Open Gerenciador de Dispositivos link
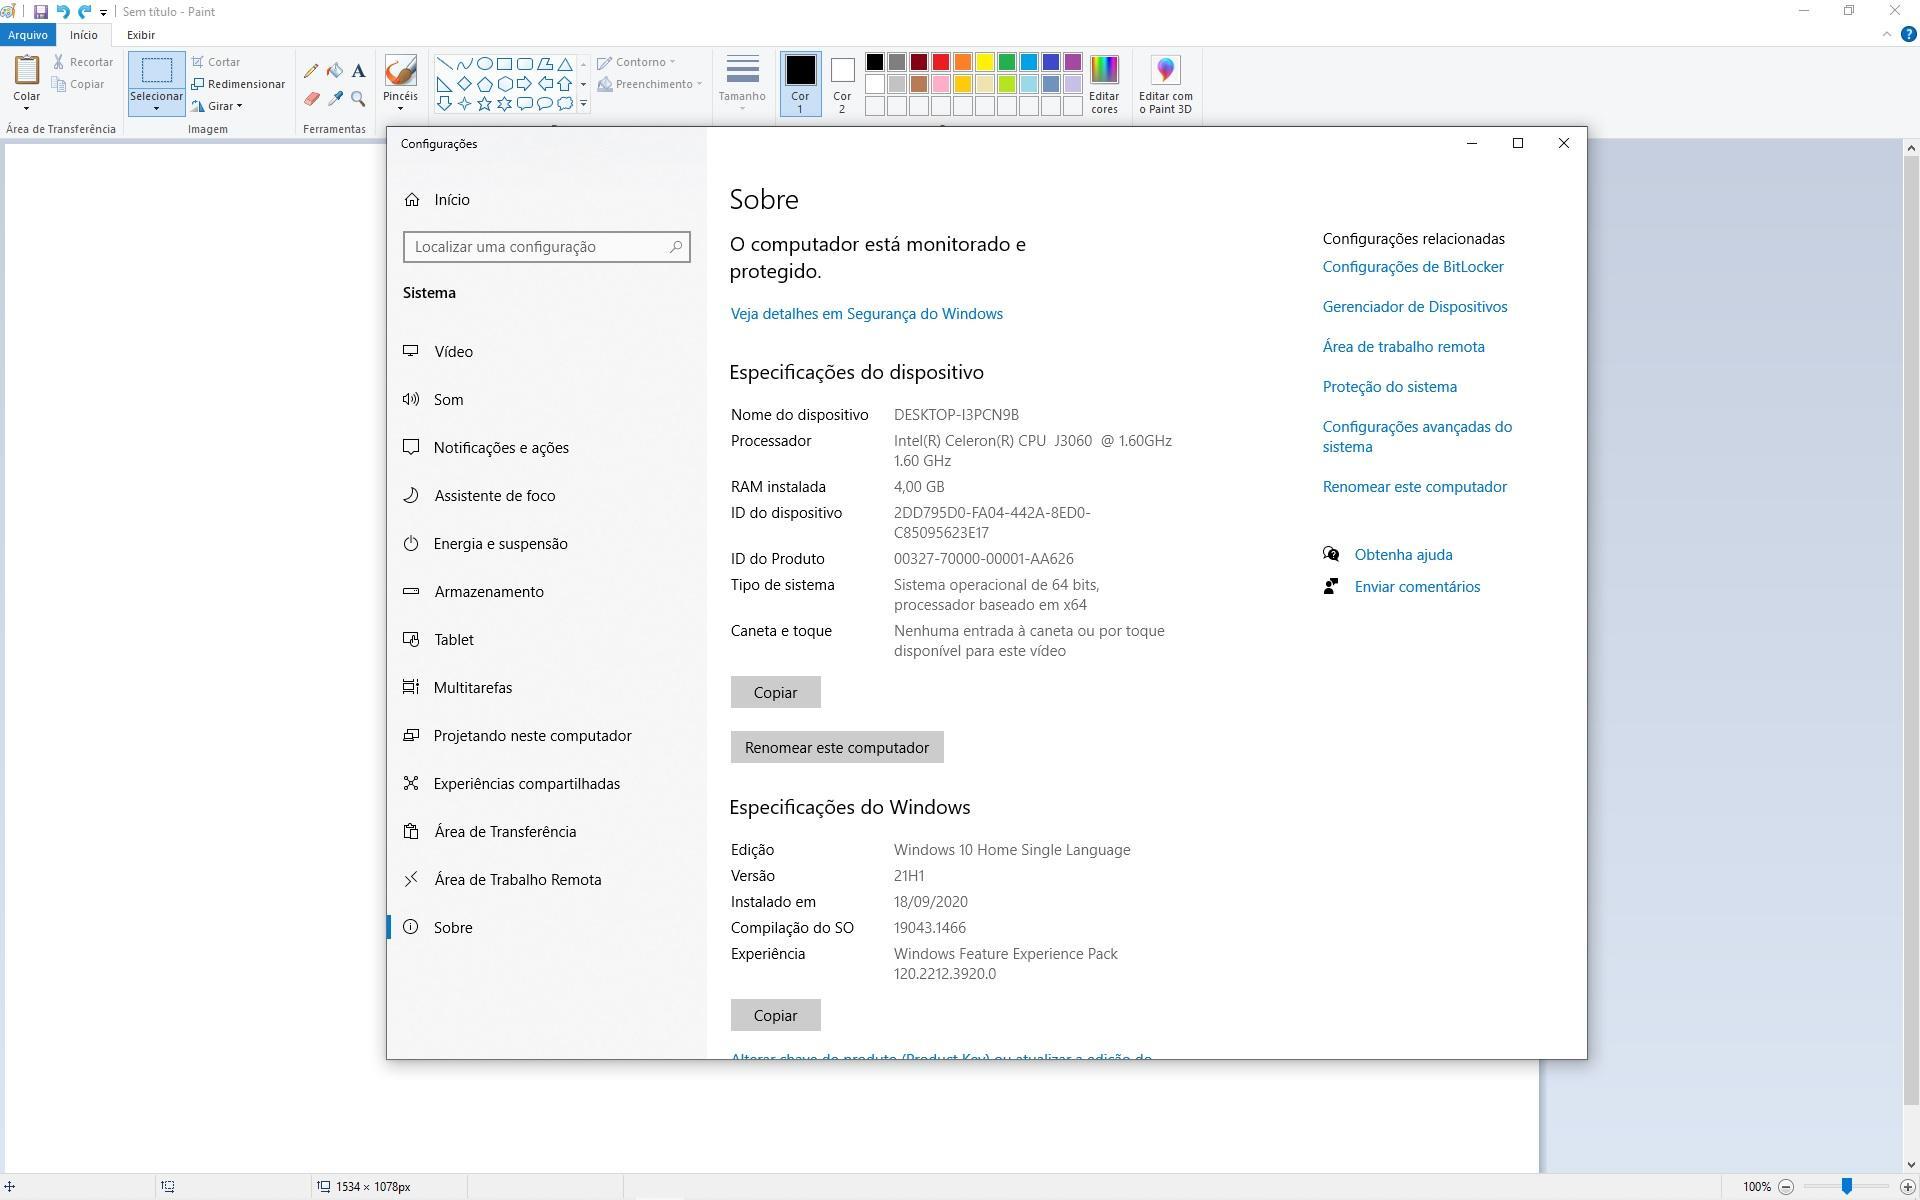The image size is (1920, 1200). [x=1415, y=307]
